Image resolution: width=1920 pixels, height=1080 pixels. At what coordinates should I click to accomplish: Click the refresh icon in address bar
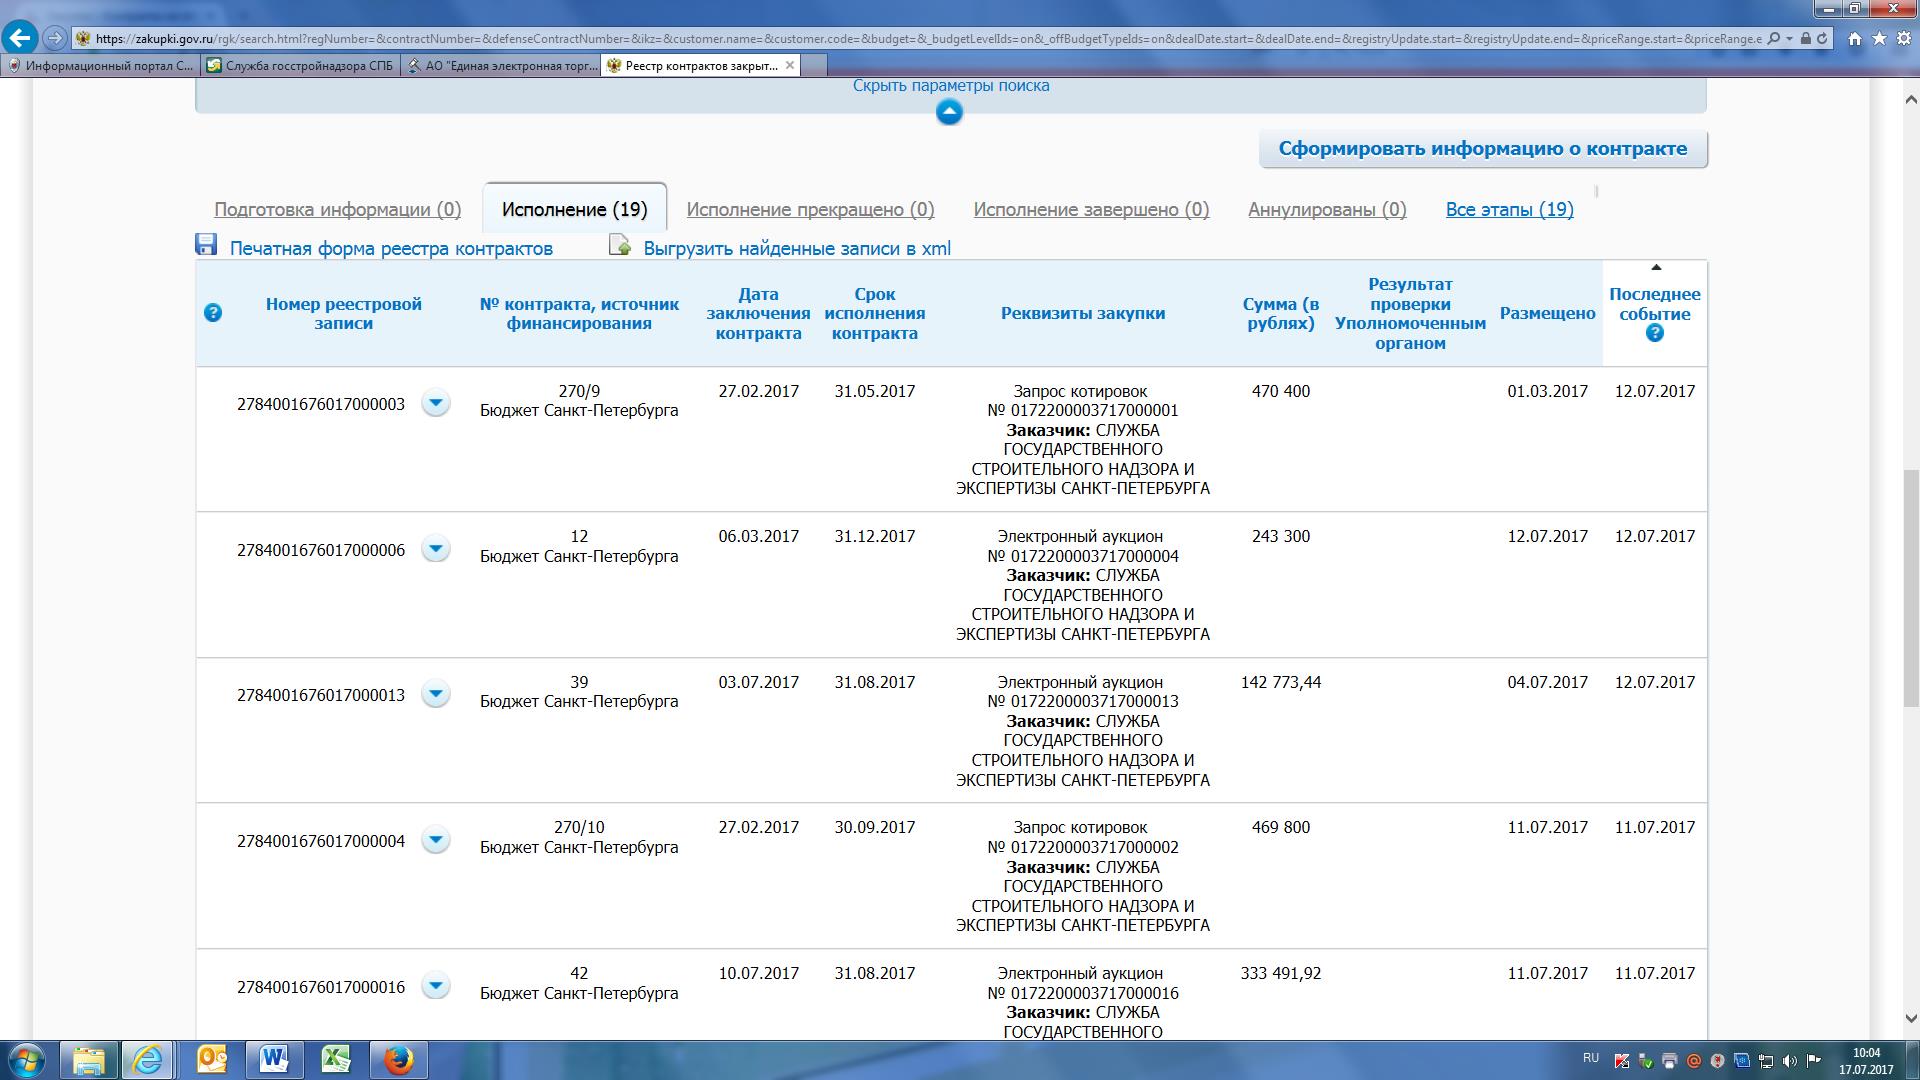1822,38
